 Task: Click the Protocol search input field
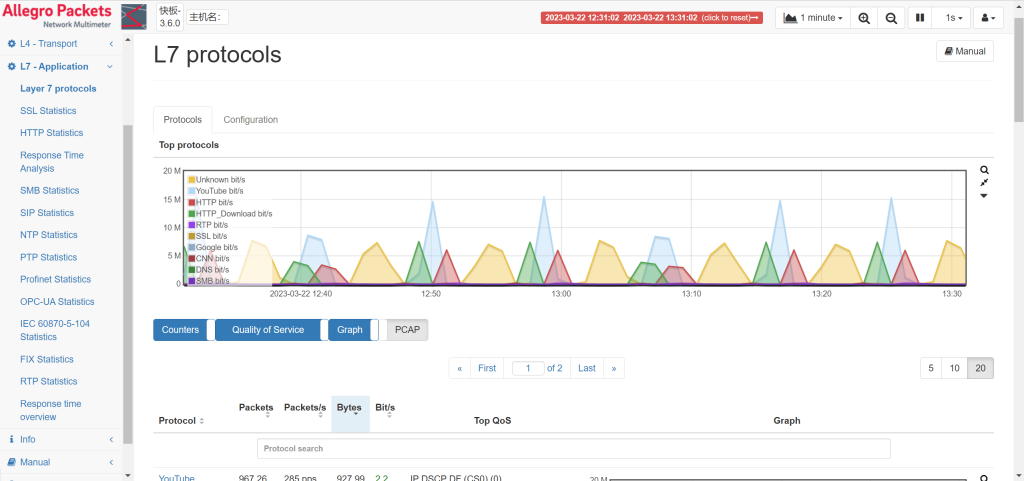click(573, 449)
